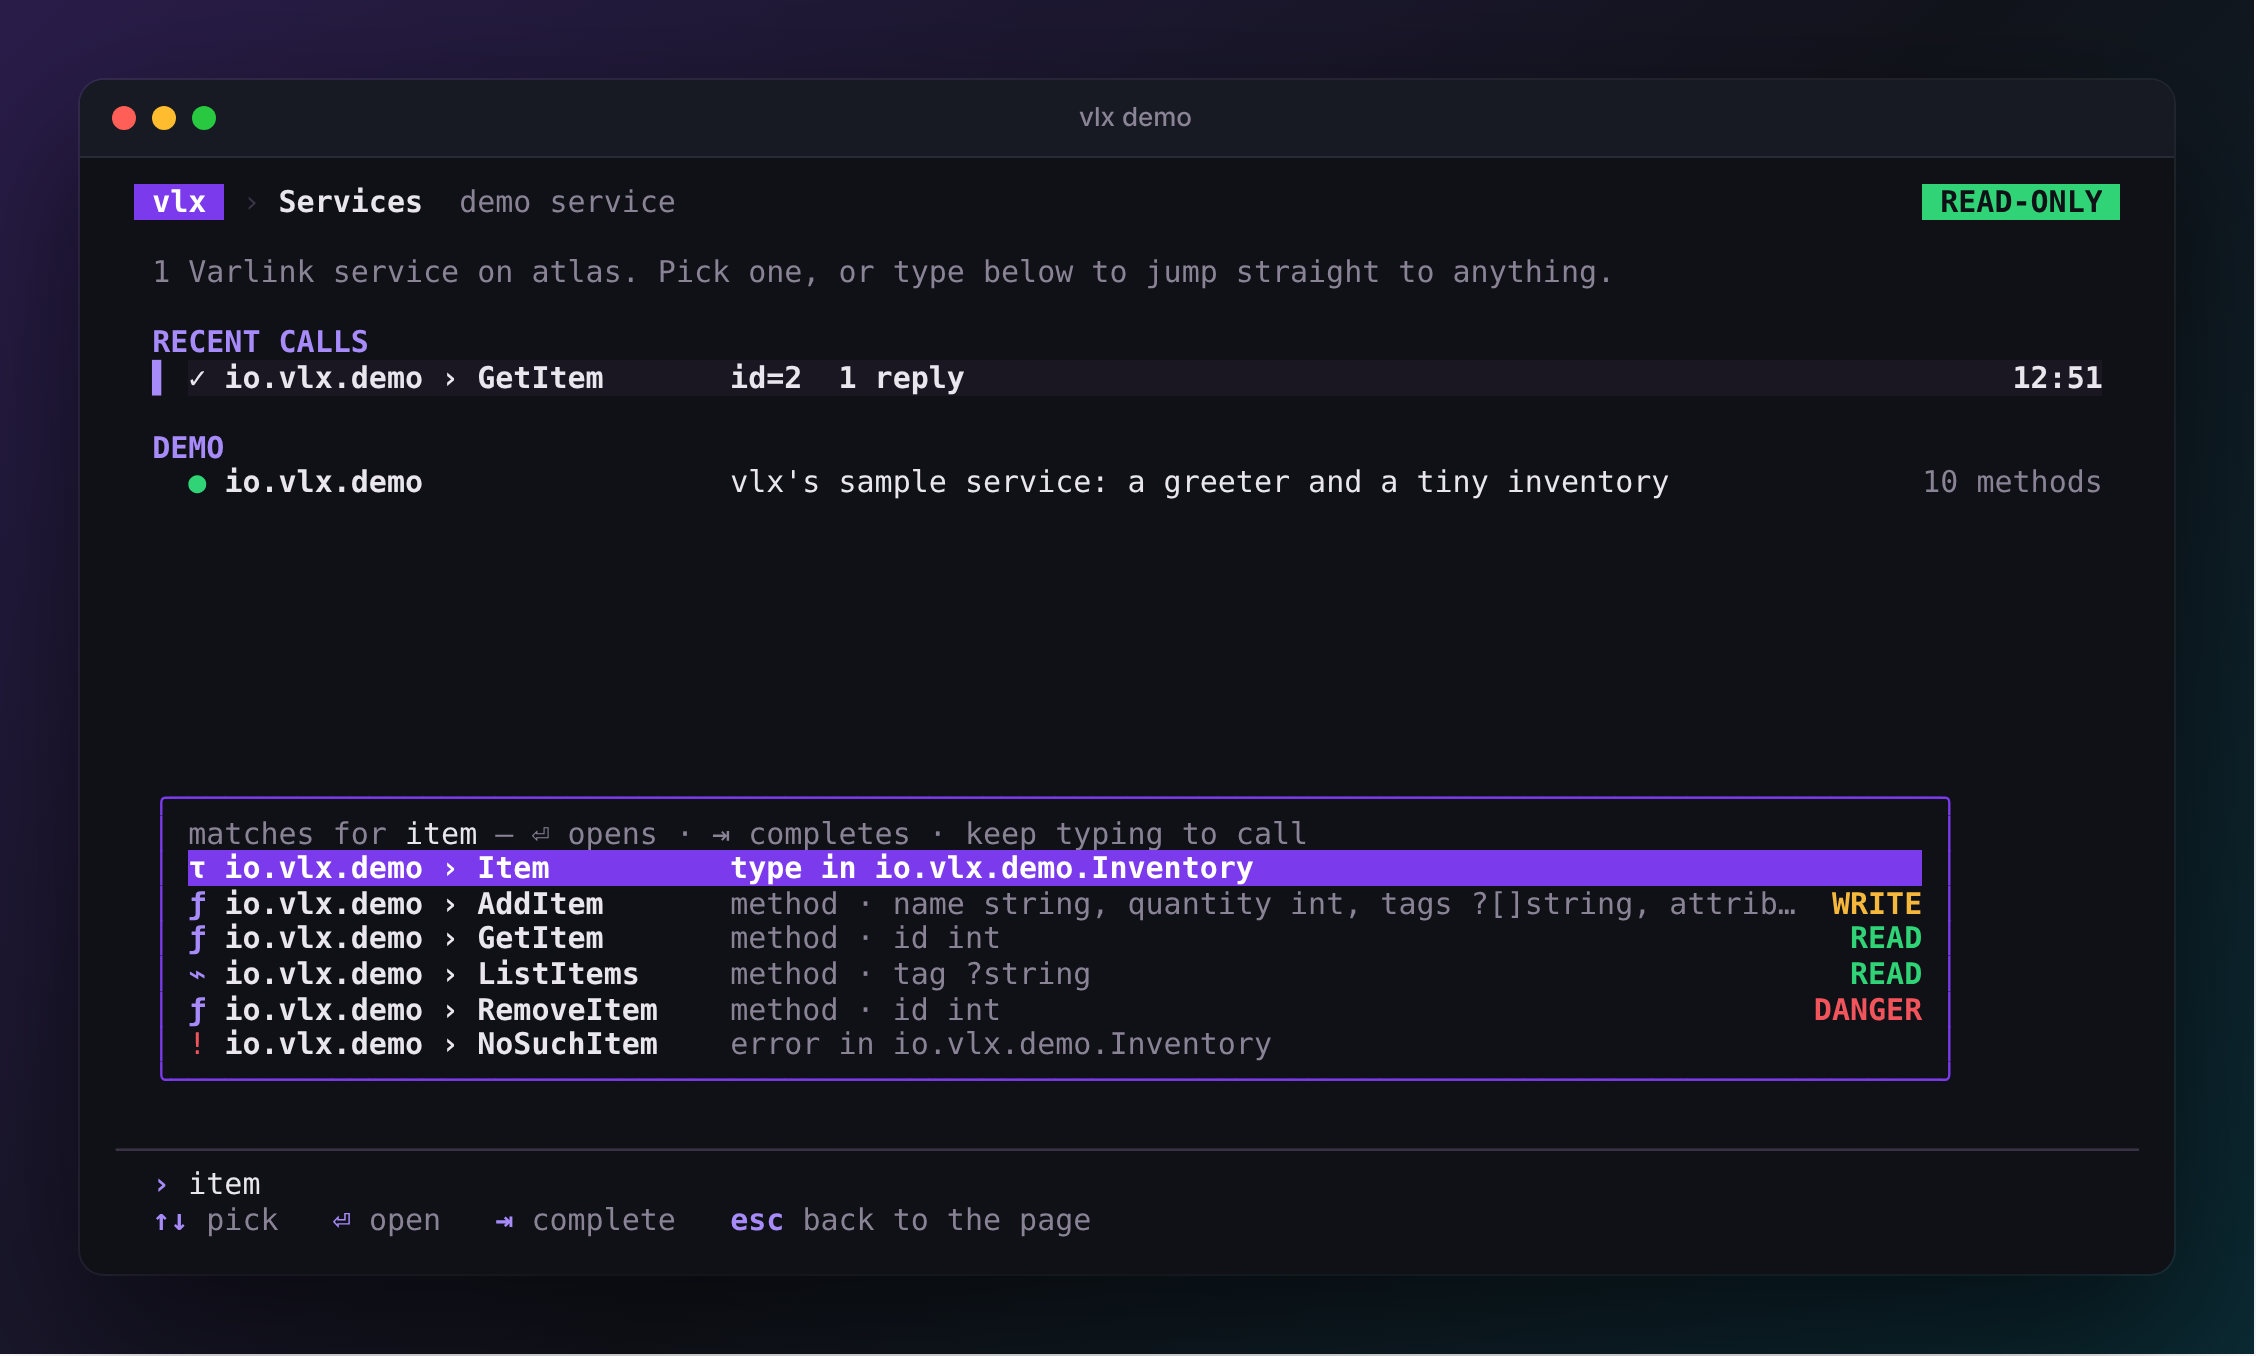Pick the ListItems method match
This screenshot has width=2256, height=1356.
point(1054,974)
